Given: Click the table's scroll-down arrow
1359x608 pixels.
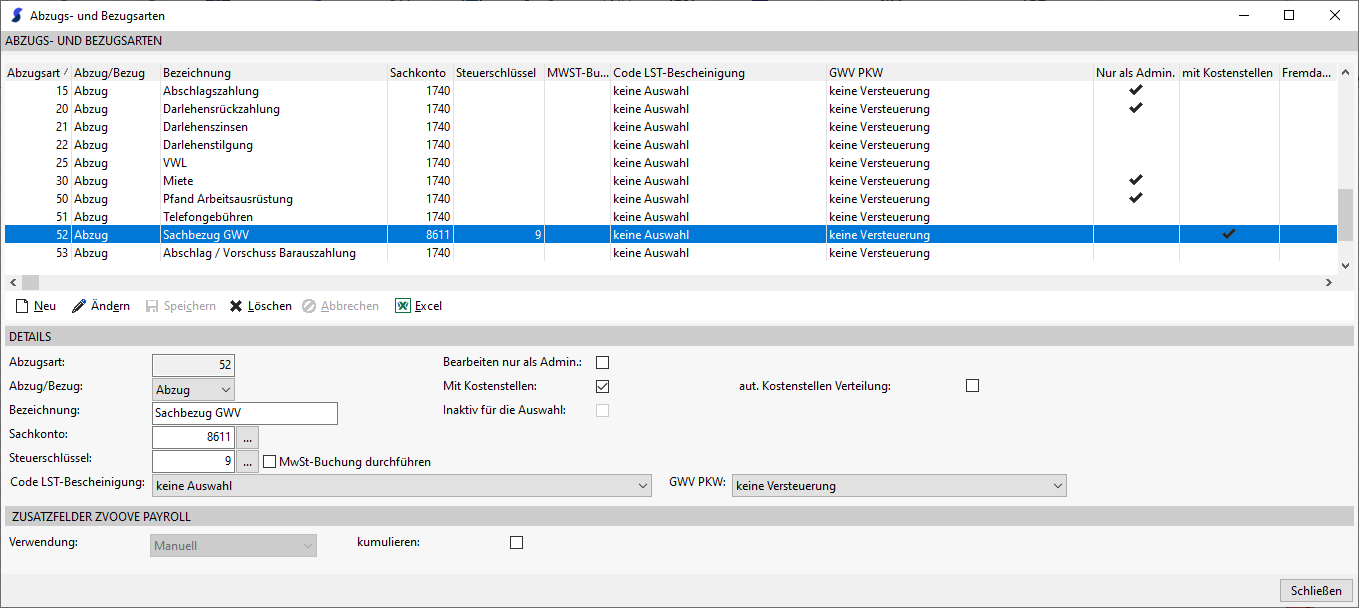Looking at the screenshot, I should (1345, 266).
